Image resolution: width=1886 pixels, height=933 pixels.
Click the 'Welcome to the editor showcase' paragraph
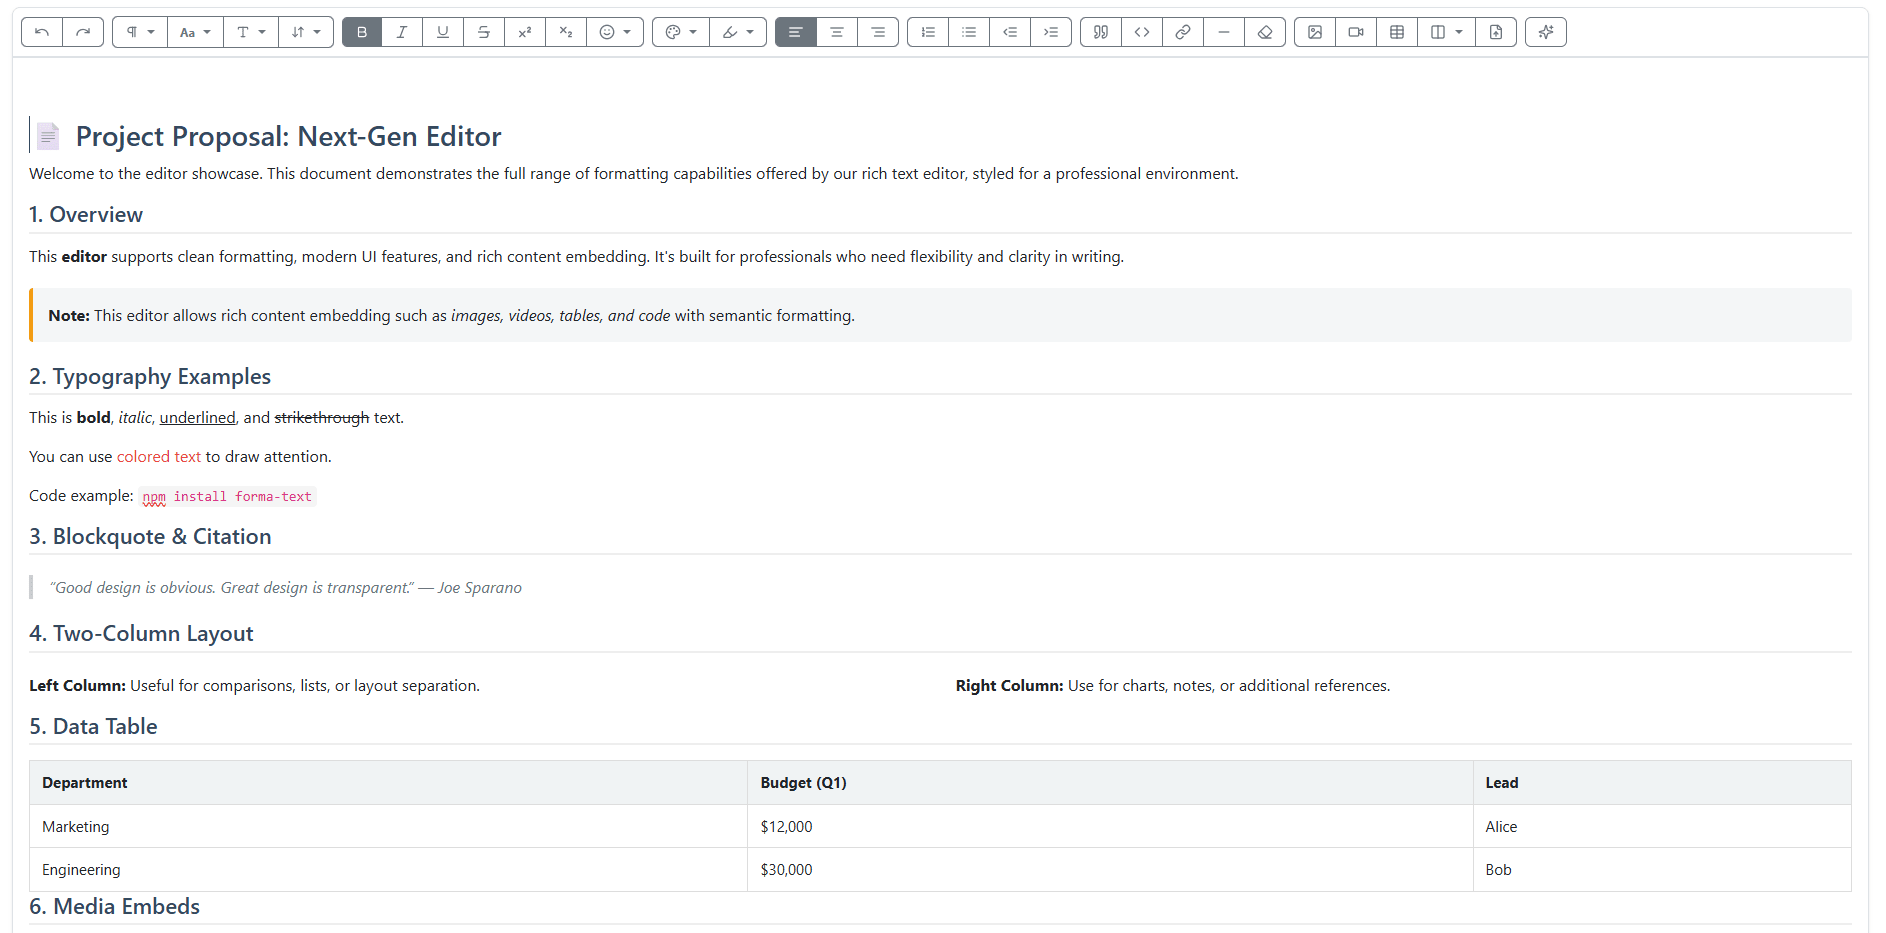coord(634,173)
